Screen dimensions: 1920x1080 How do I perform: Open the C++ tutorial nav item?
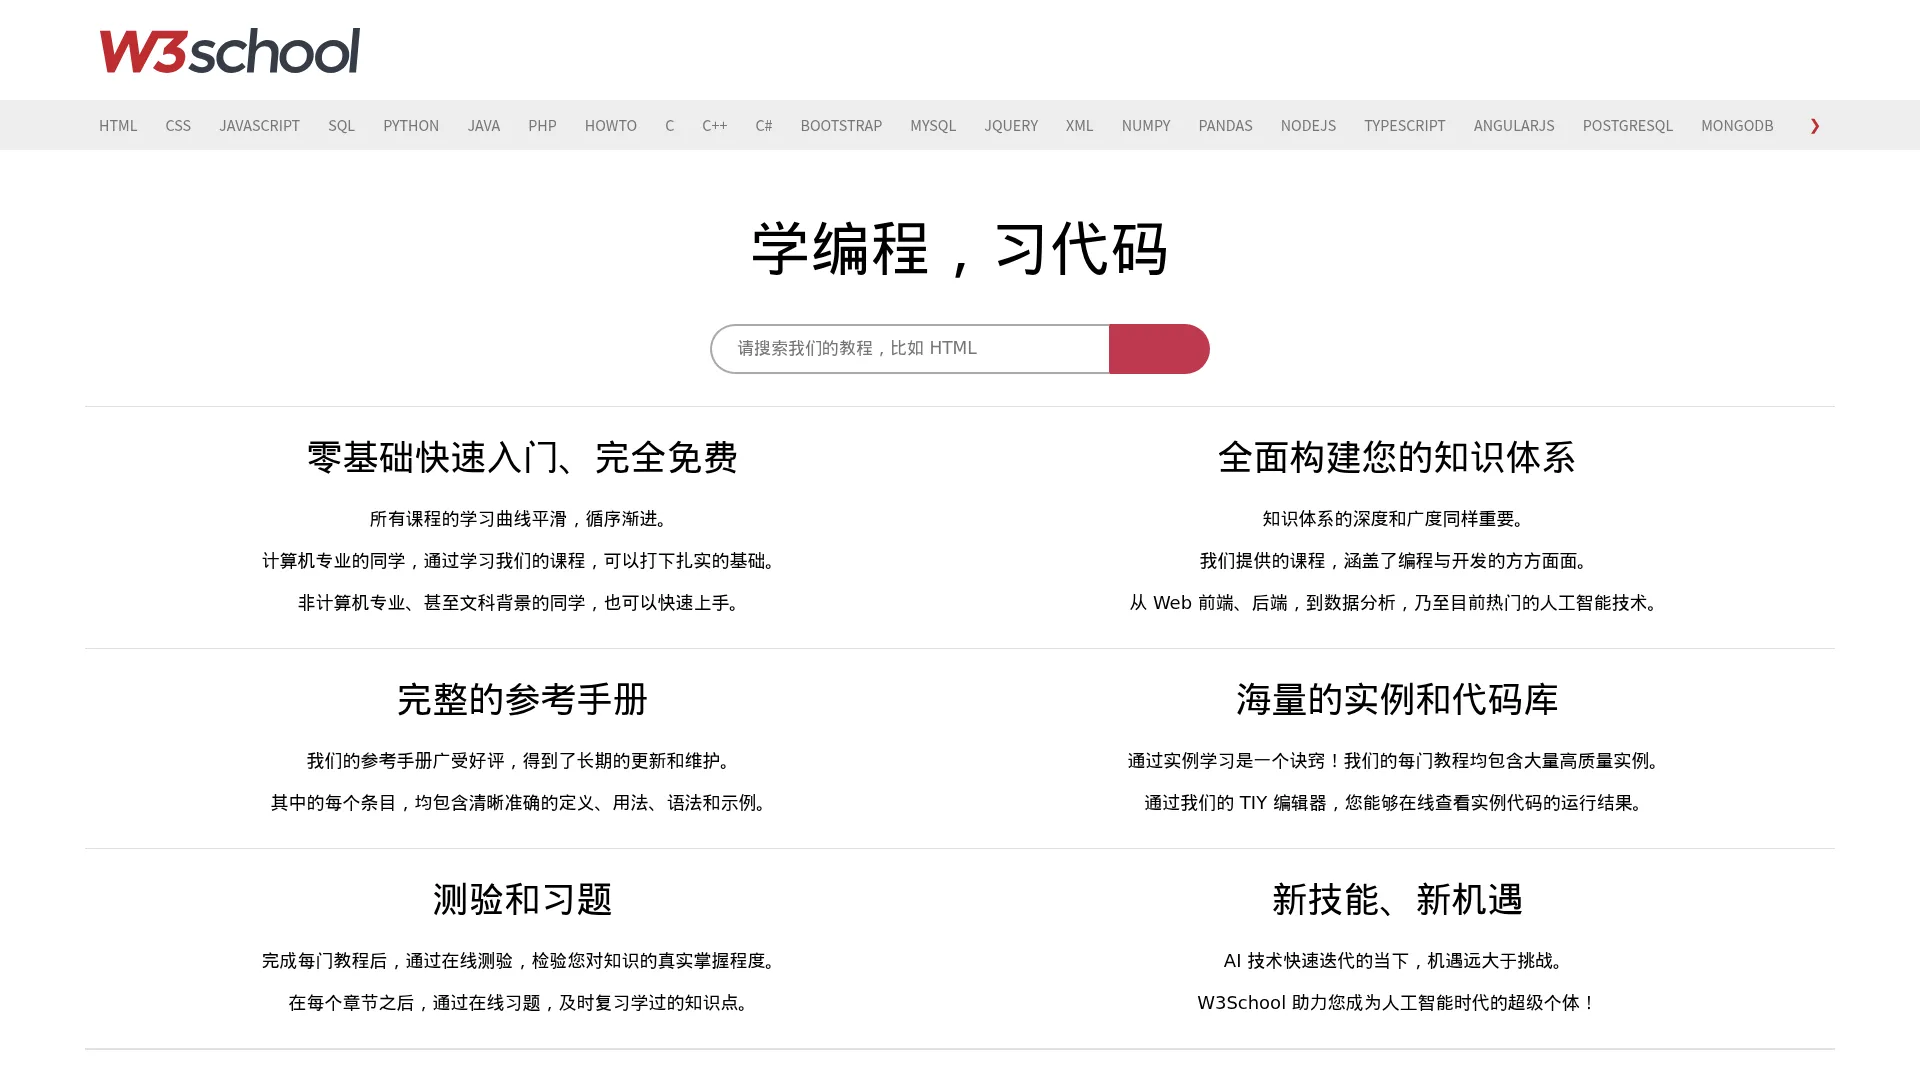[714, 126]
